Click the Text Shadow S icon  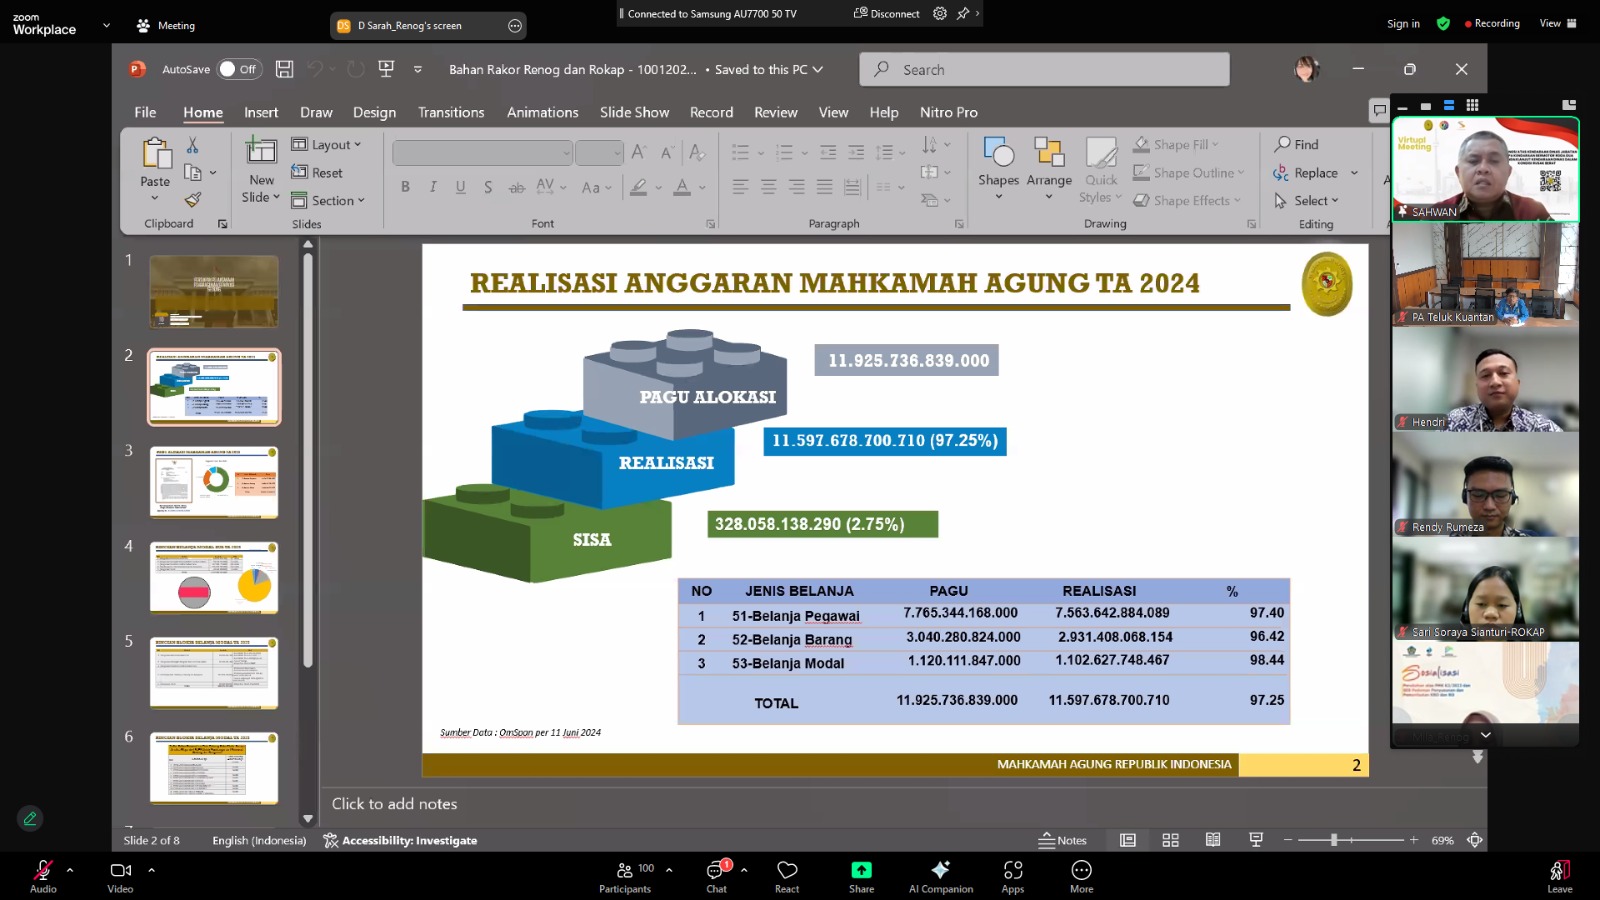point(488,187)
